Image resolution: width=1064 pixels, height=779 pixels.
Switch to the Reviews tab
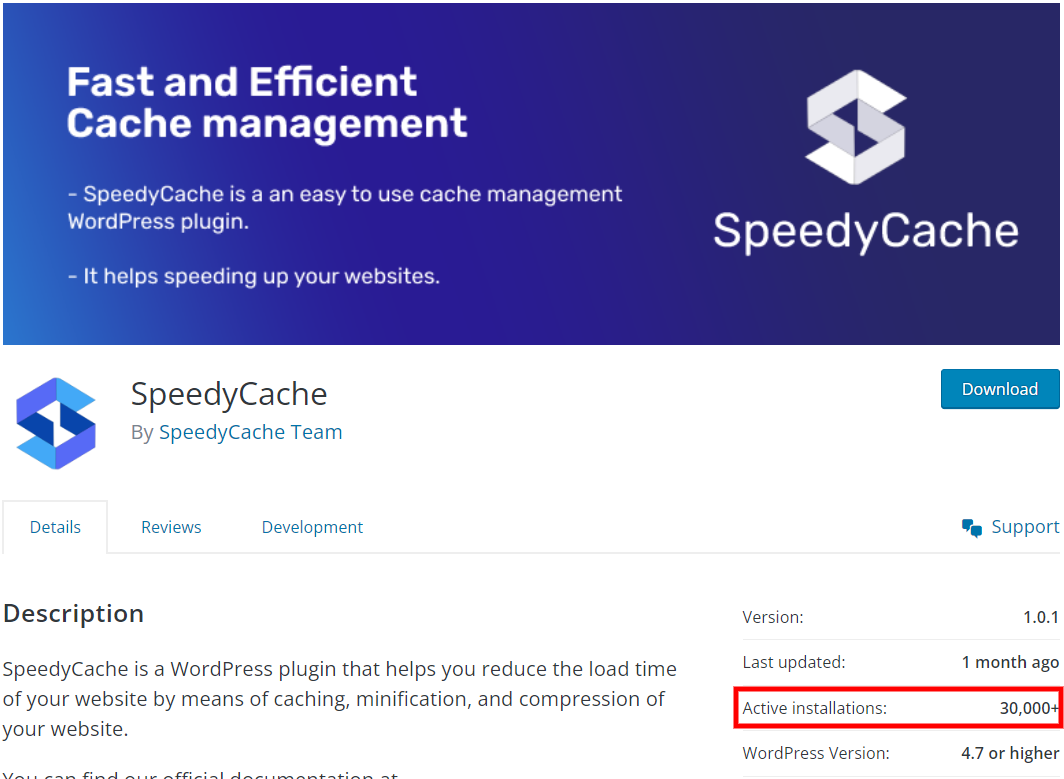[171, 527]
